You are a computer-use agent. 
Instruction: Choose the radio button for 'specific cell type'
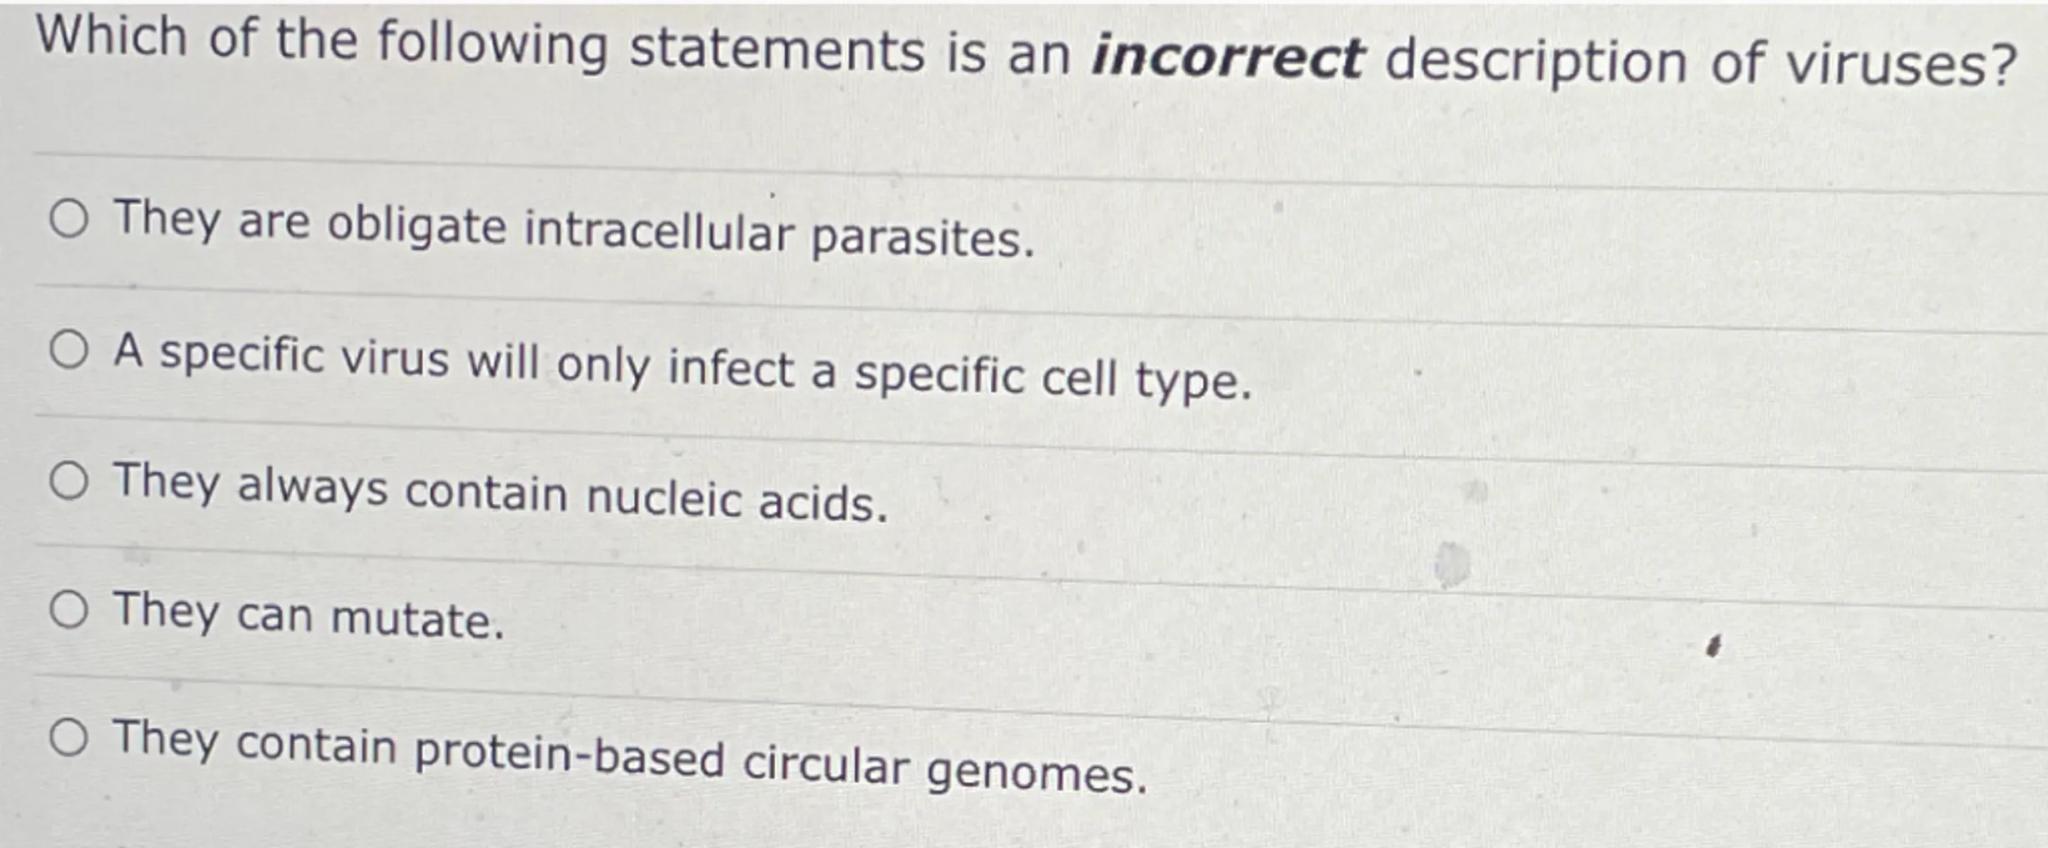tap(69, 350)
